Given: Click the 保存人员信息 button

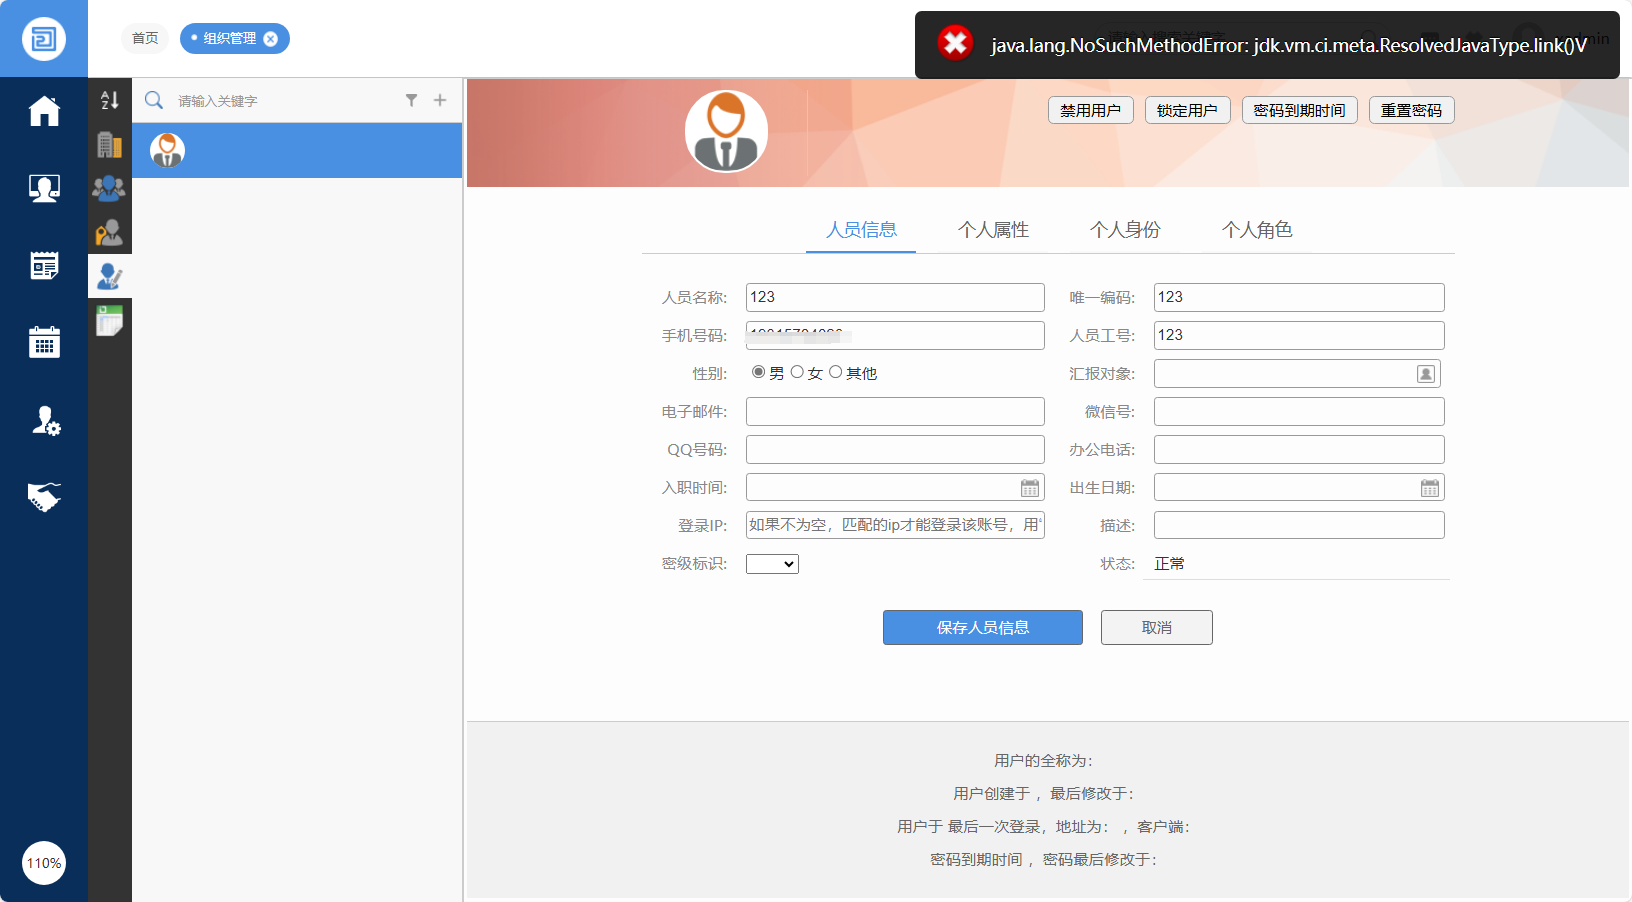Looking at the screenshot, I should point(982,627).
